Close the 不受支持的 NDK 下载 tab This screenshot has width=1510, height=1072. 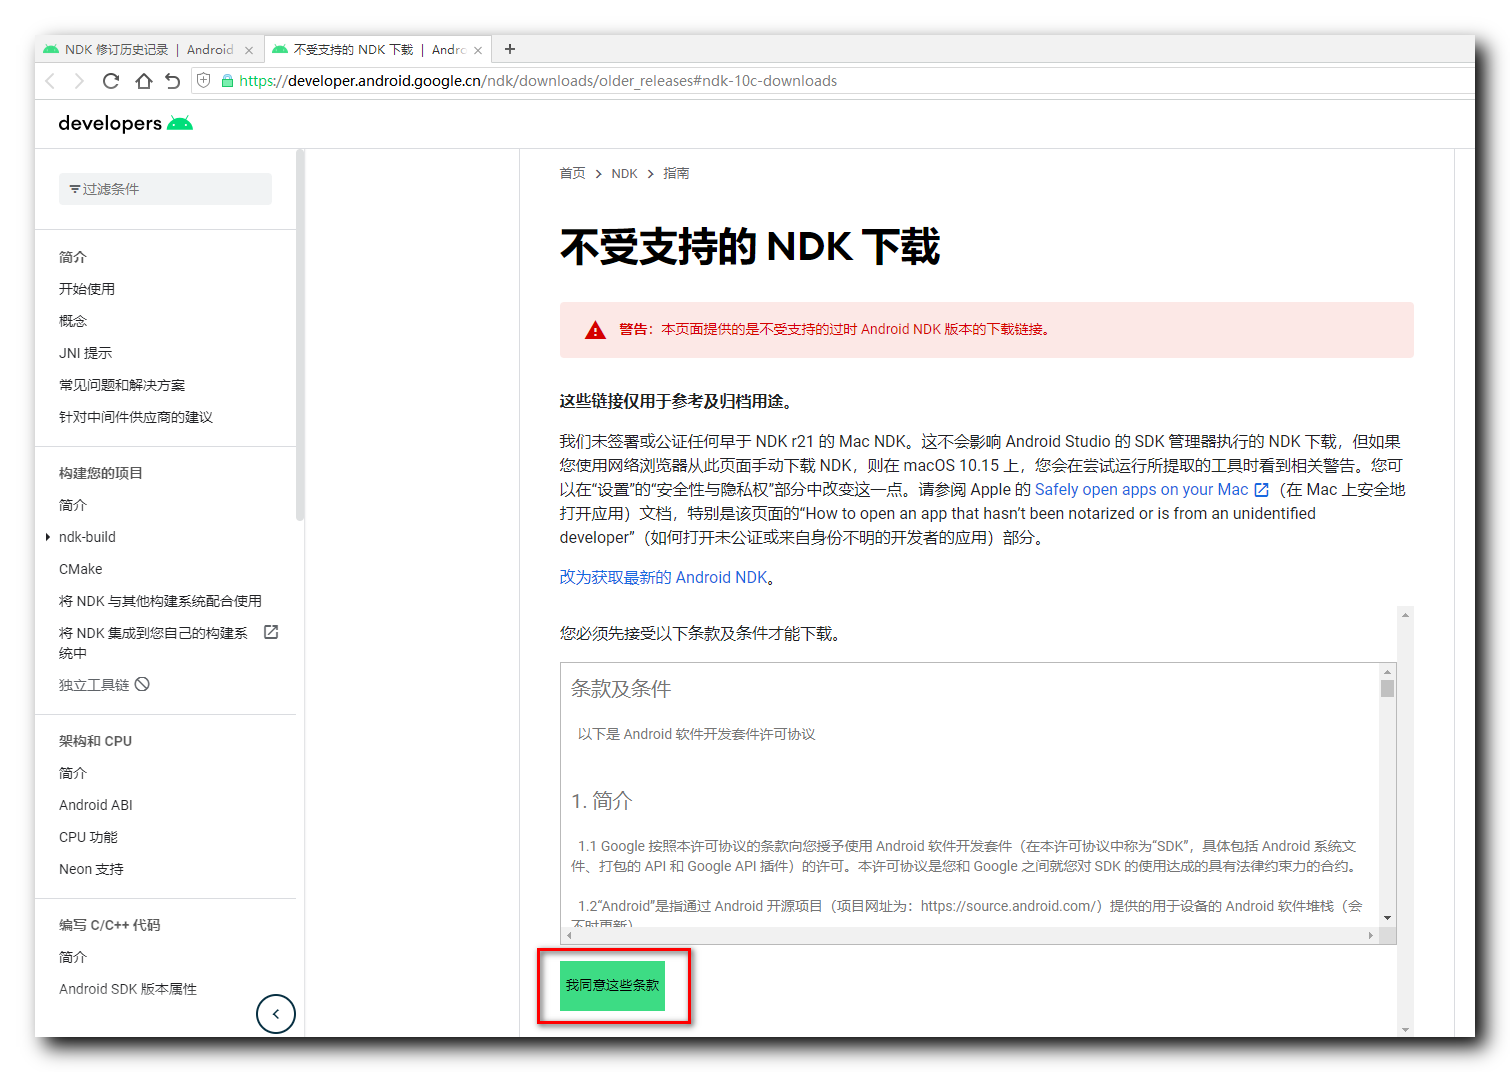[478, 50]
